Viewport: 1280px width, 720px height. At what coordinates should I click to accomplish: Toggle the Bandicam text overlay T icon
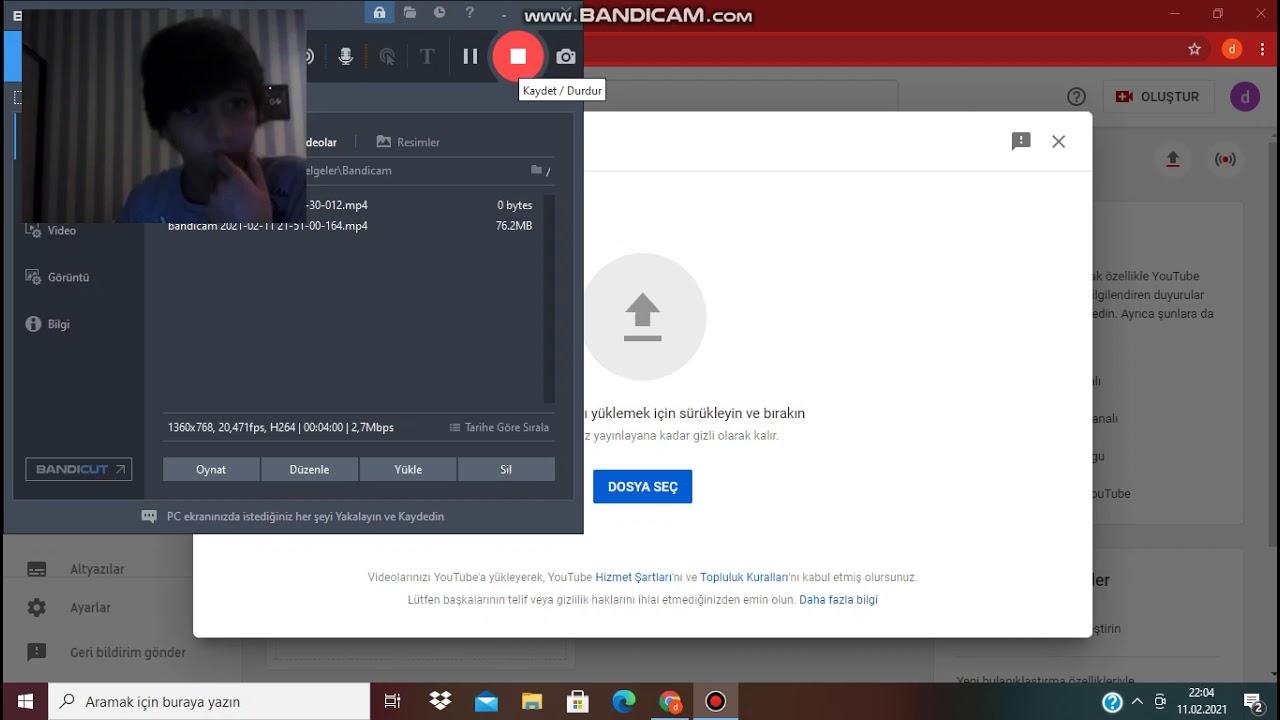pyautogui.click(x=427, y=57)
